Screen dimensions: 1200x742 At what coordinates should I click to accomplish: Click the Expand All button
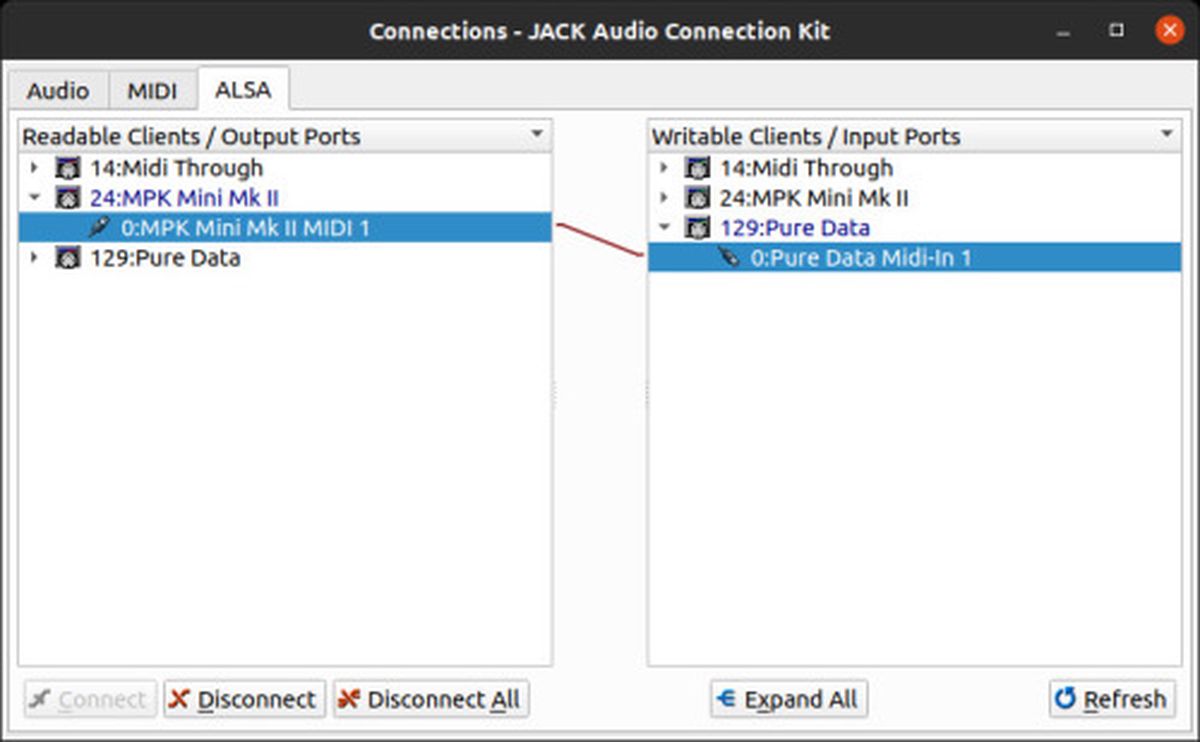point(789,699)
